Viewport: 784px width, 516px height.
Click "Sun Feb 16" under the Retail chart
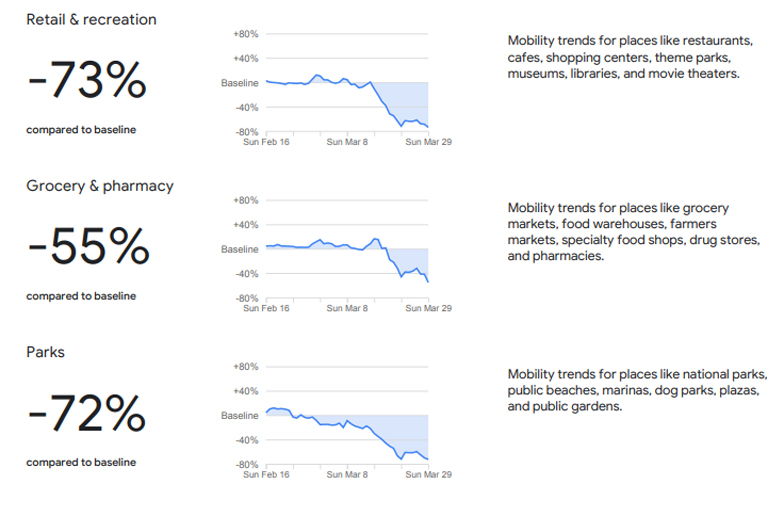(x=267, y=142)
